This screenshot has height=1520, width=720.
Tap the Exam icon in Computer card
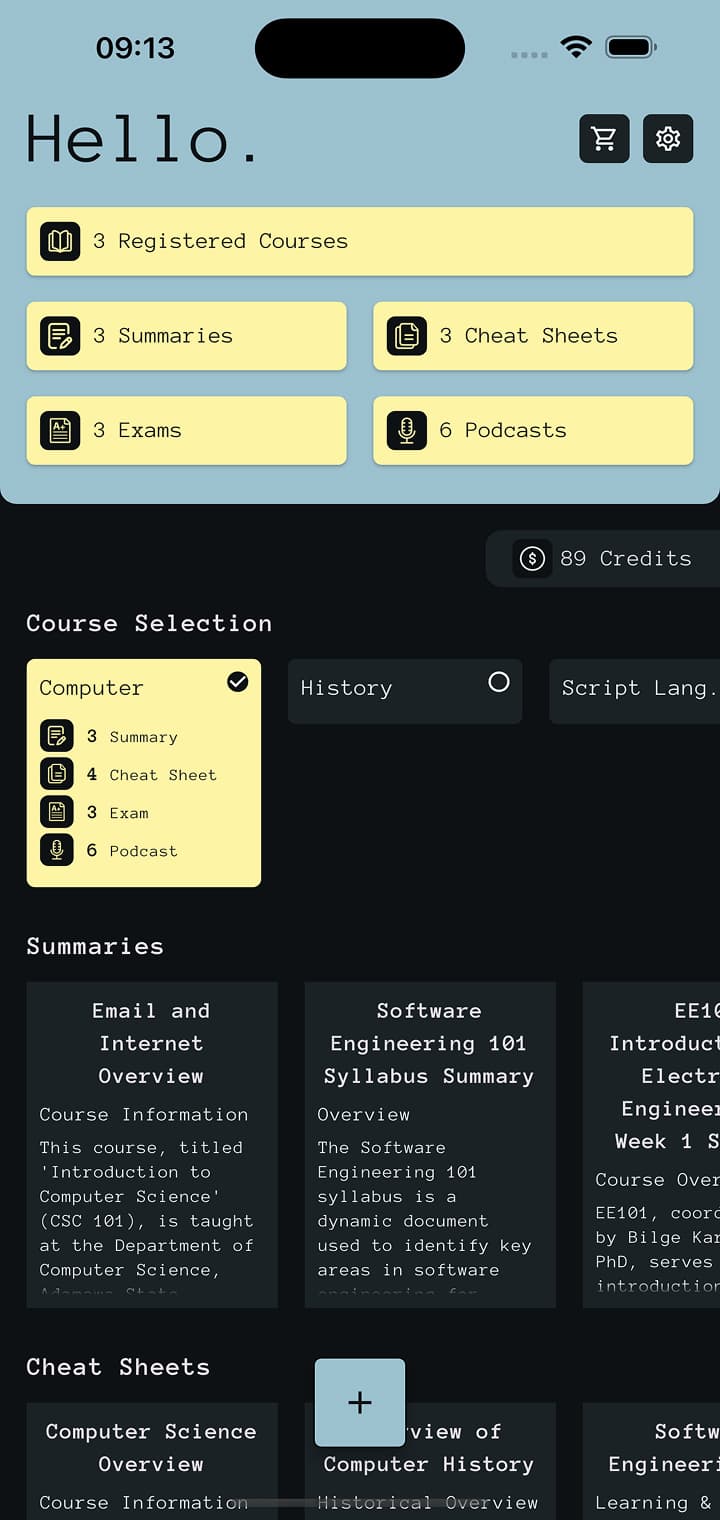point(57,812)
